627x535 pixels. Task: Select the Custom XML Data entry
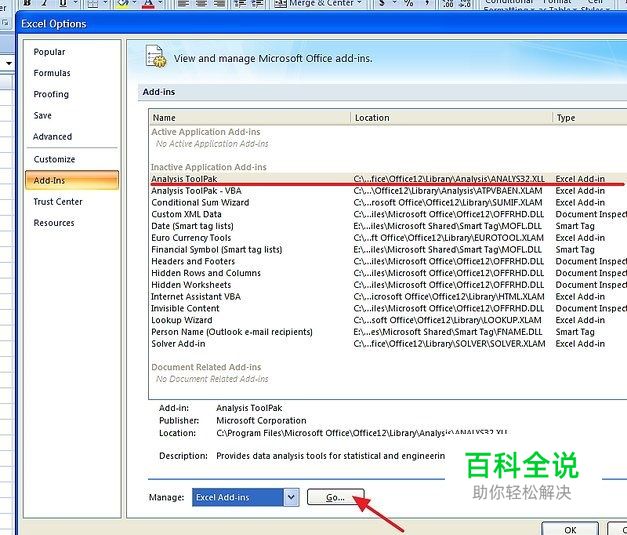point(388,214)
